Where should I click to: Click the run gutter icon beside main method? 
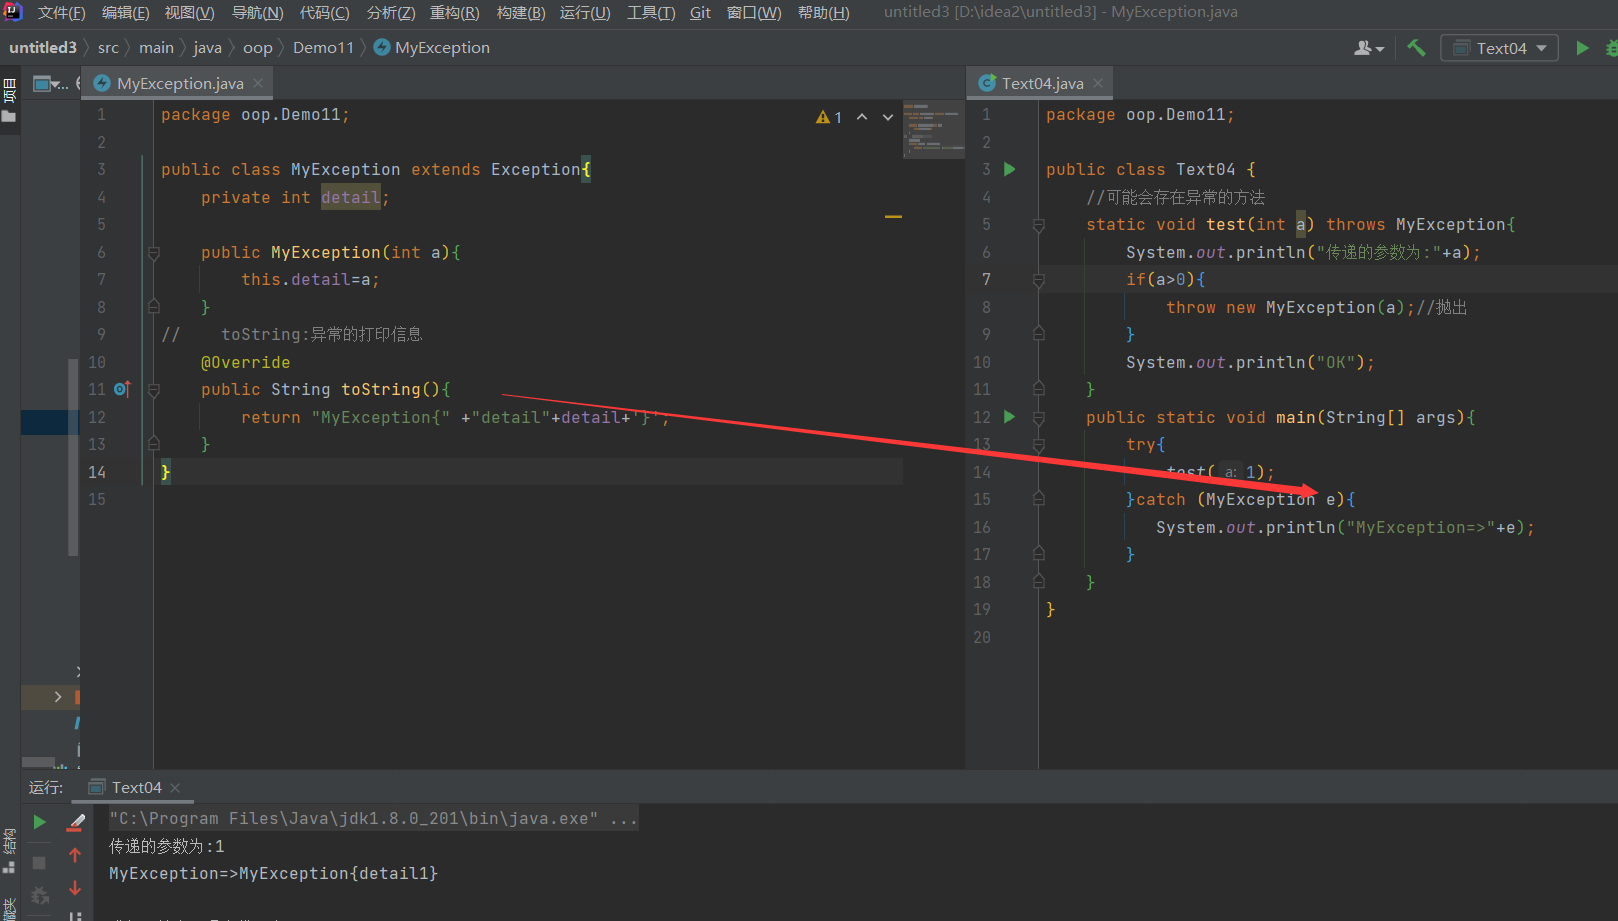[1010, 417]
